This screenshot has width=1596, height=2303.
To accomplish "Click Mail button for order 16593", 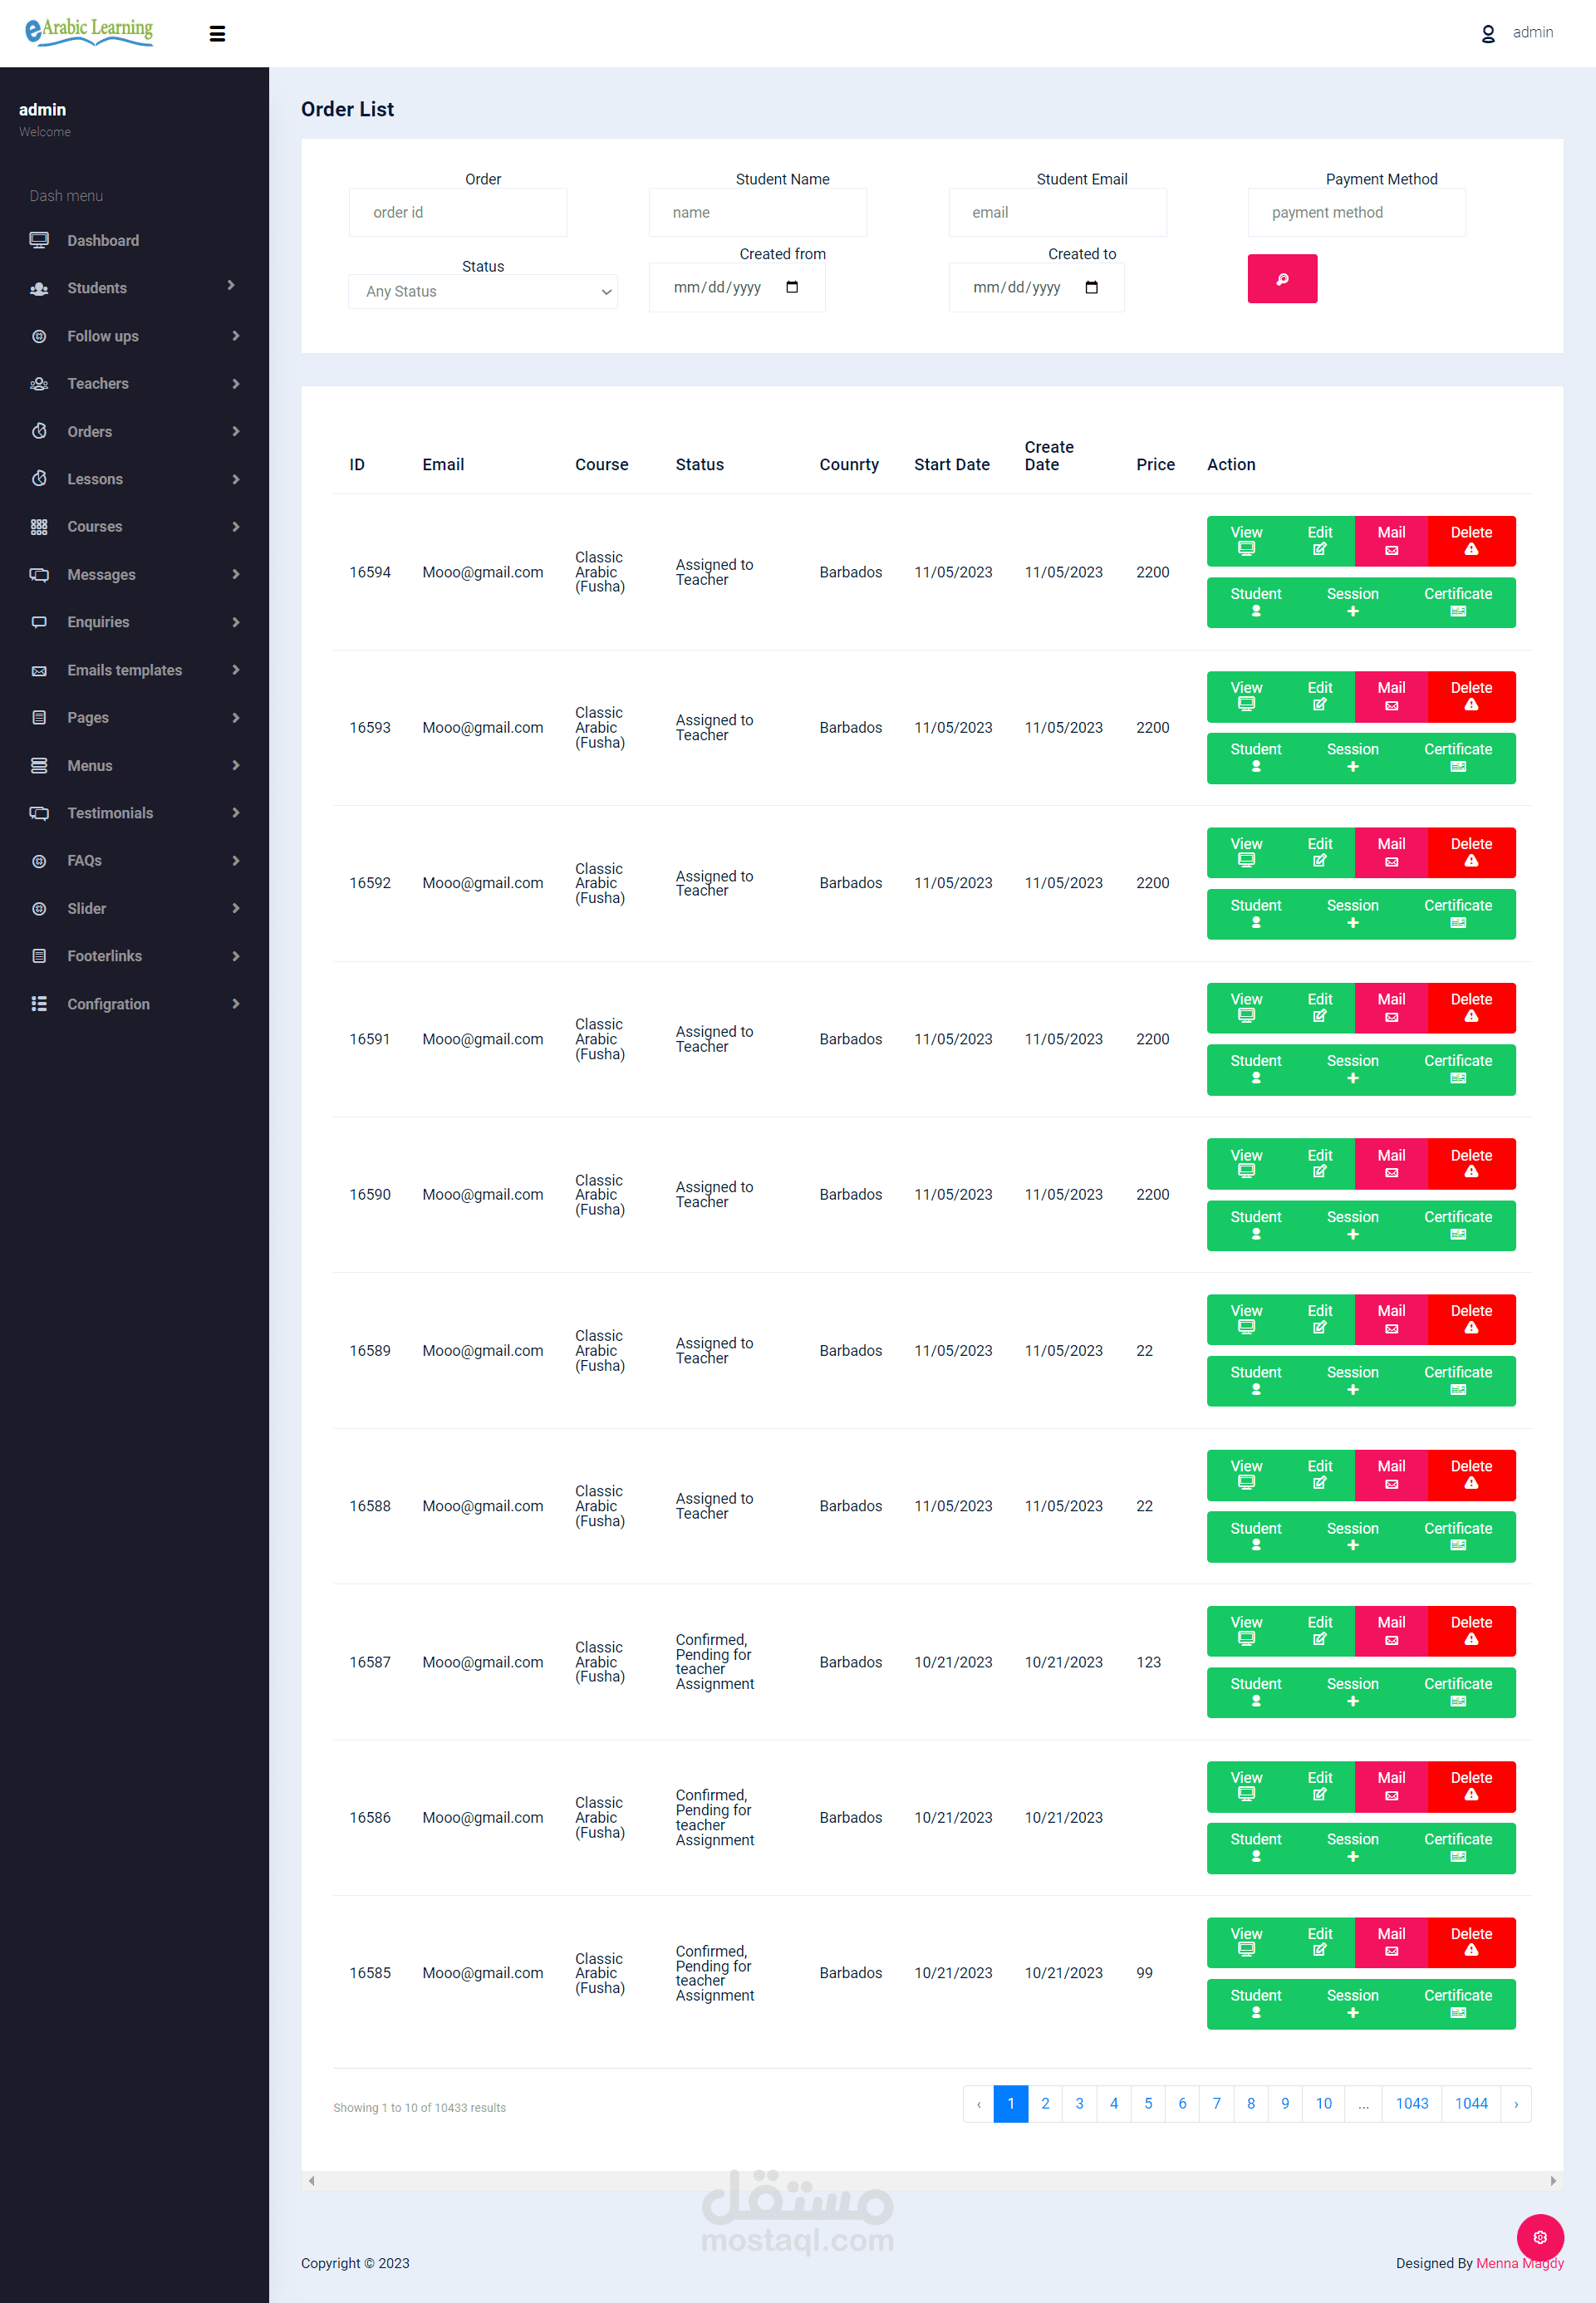I will [x=1390, y=696].
